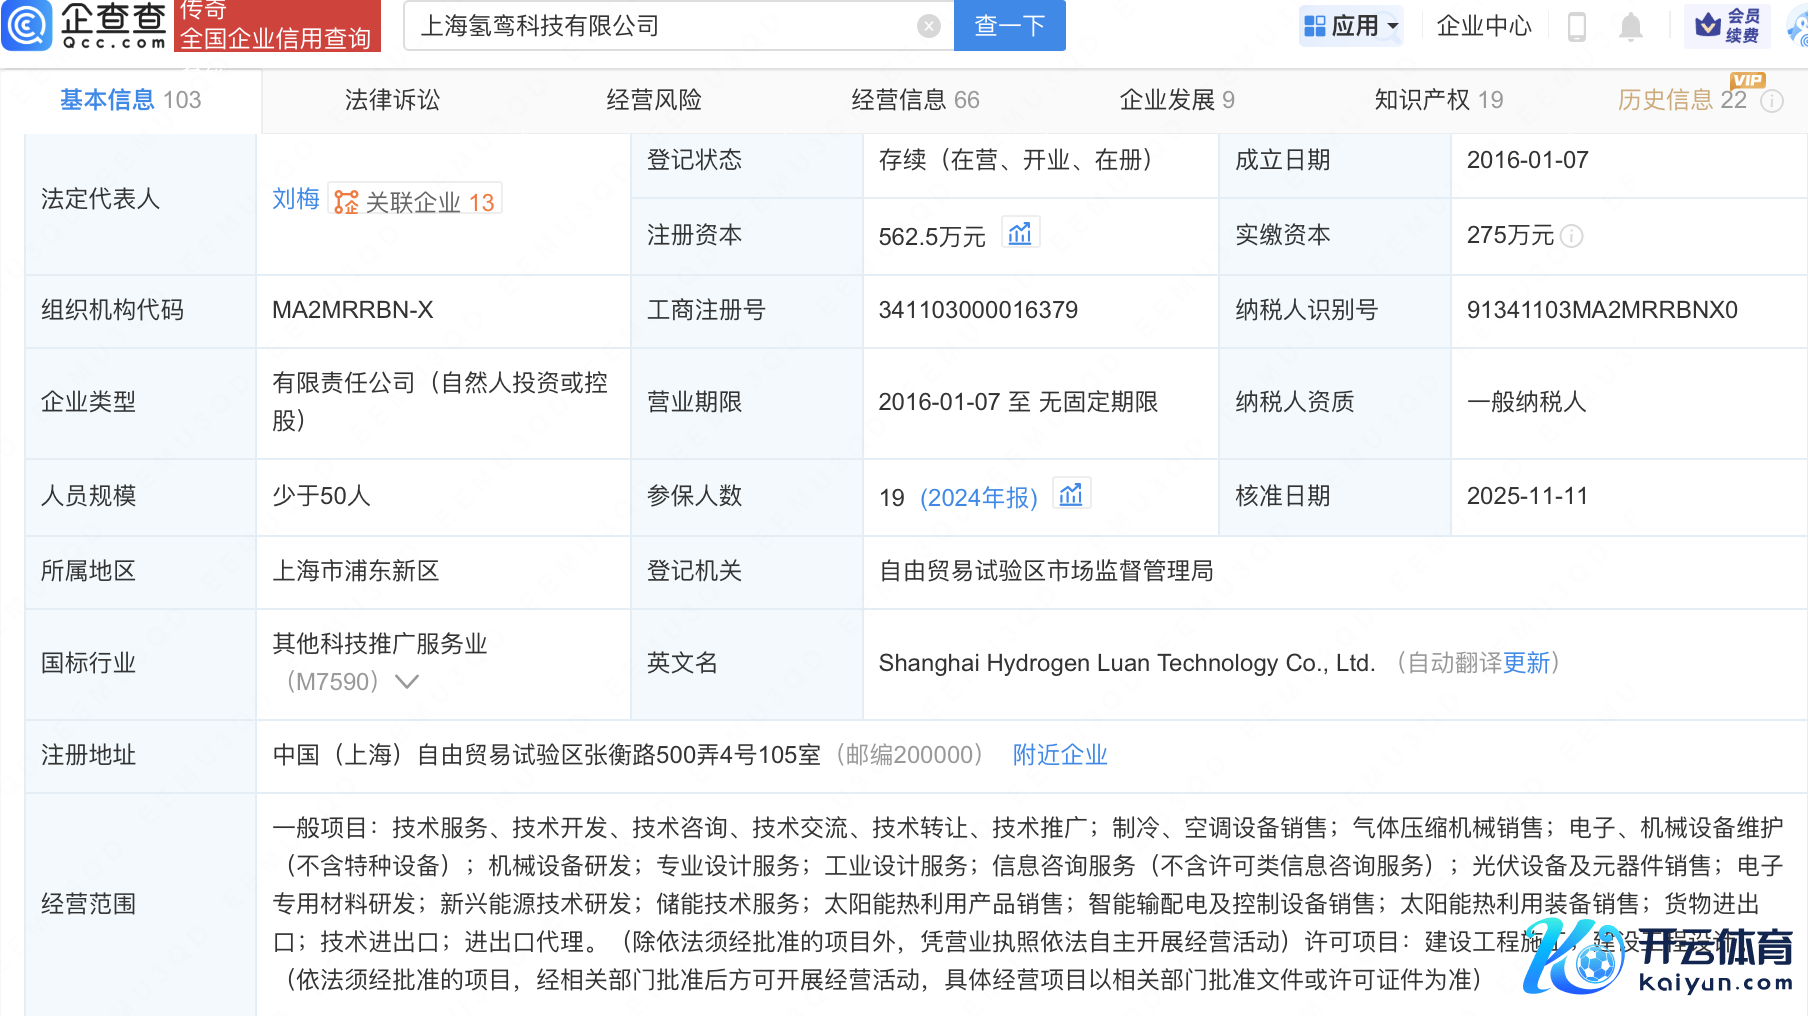Open related companies 关联企业 13 badge
1808x1016 pixels.
click(415, 201)
